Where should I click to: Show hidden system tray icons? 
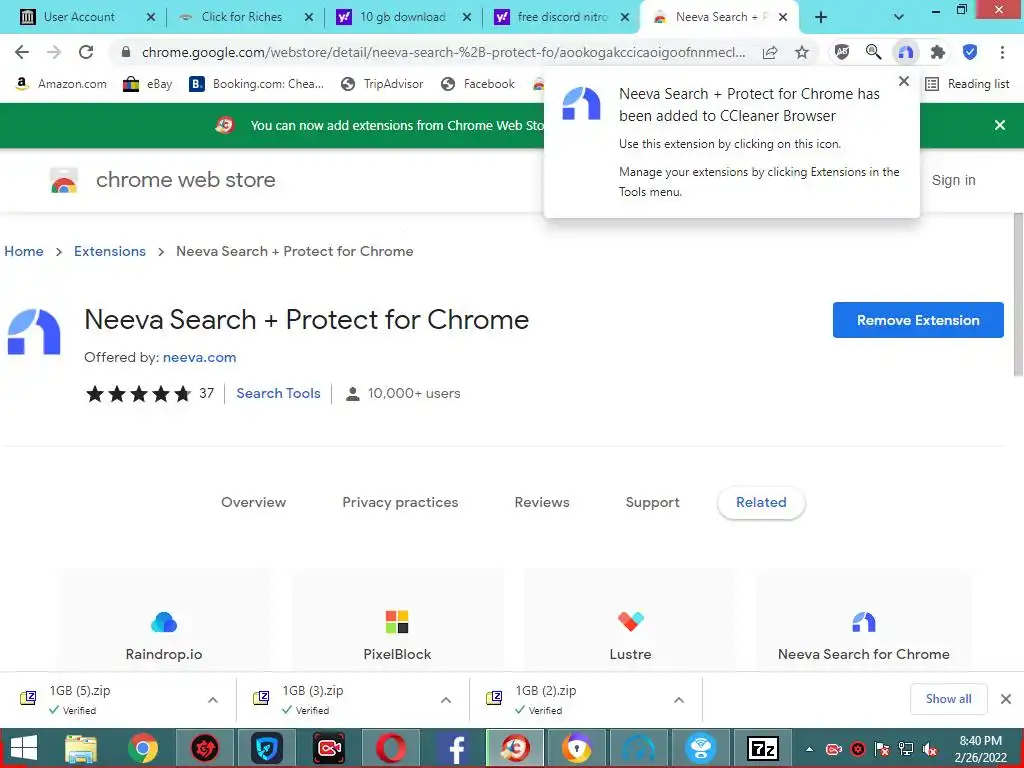coord(809,749)
